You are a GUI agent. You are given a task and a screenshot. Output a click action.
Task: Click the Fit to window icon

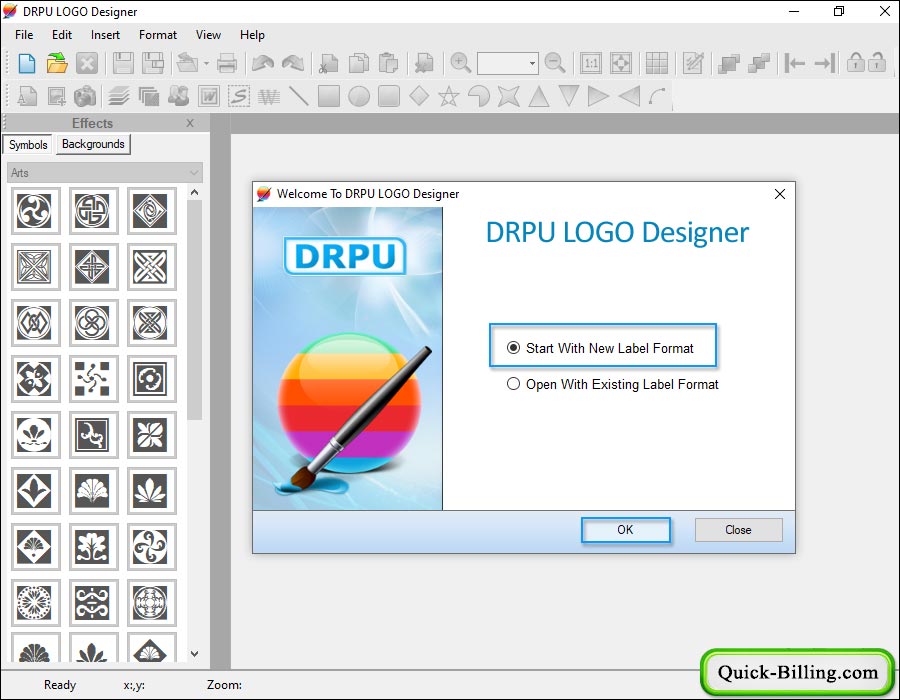click(x=620, y=63)
